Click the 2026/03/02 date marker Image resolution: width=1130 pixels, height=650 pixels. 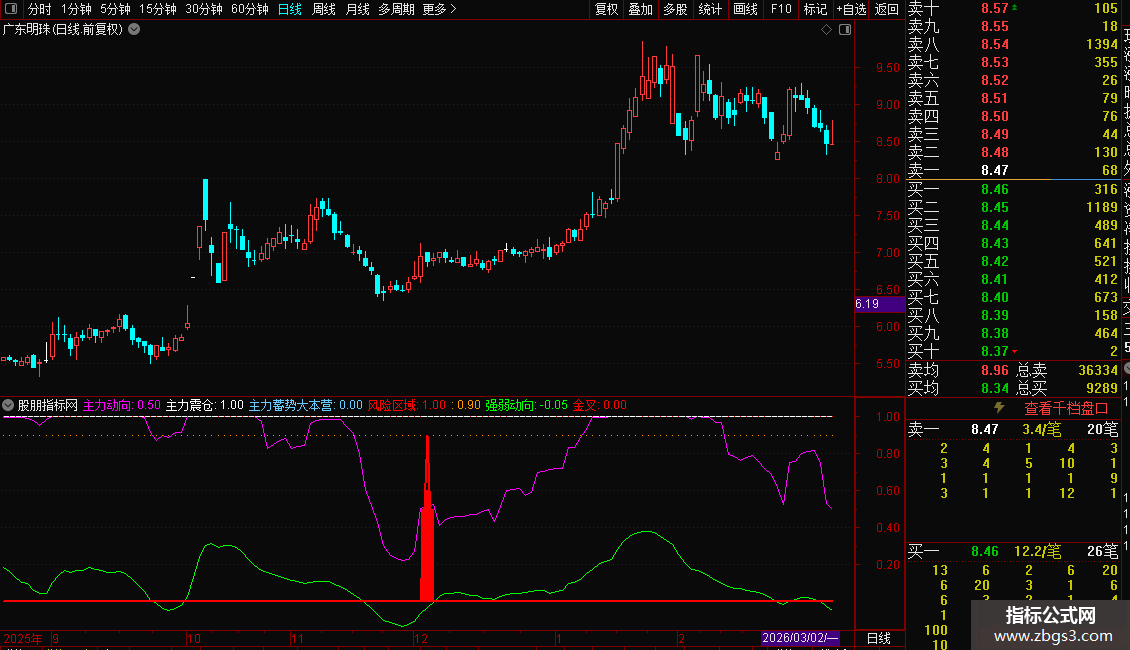800,638
